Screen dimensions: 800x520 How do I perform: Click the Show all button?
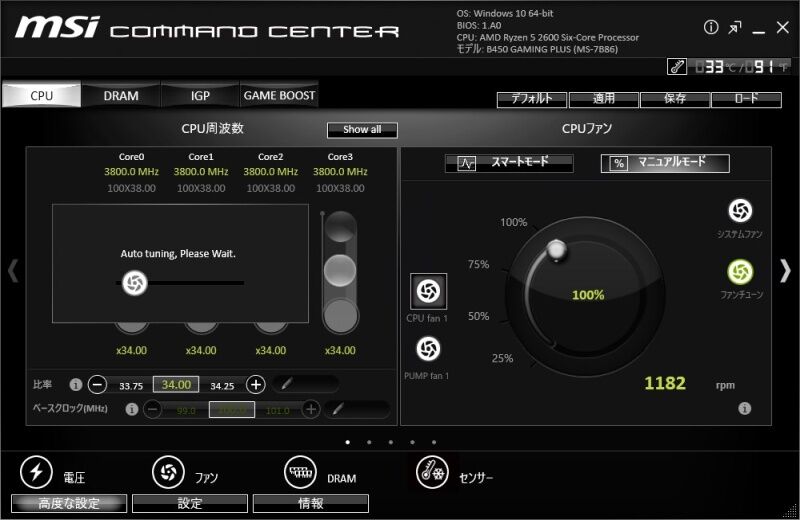pos(362,130)
